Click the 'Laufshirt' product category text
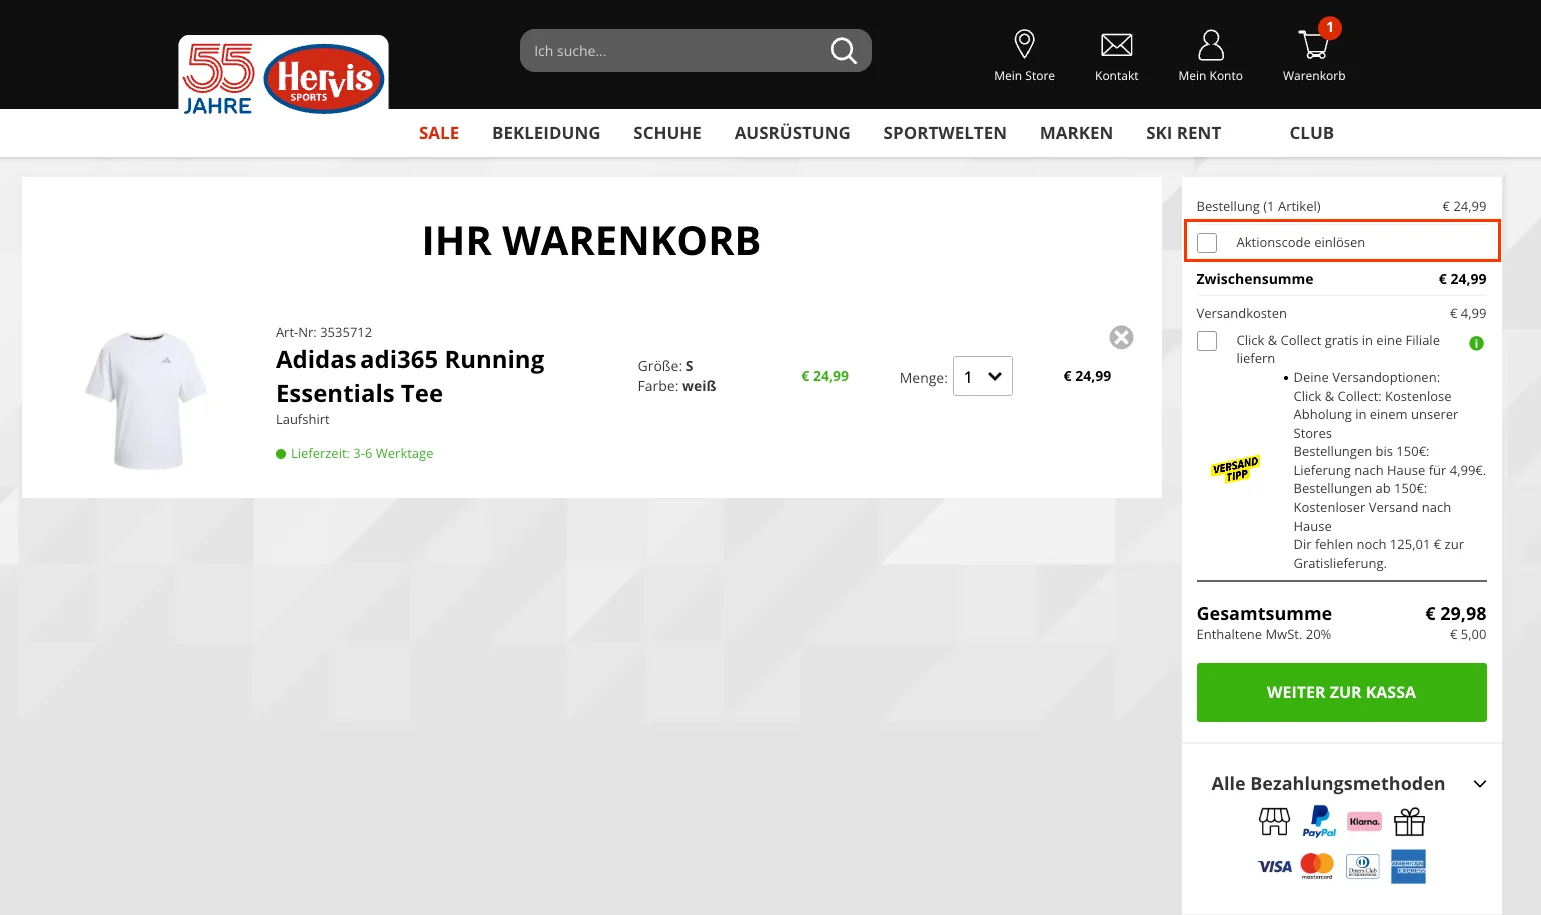This screenshot has width=1541, height=915. point(302,419)
